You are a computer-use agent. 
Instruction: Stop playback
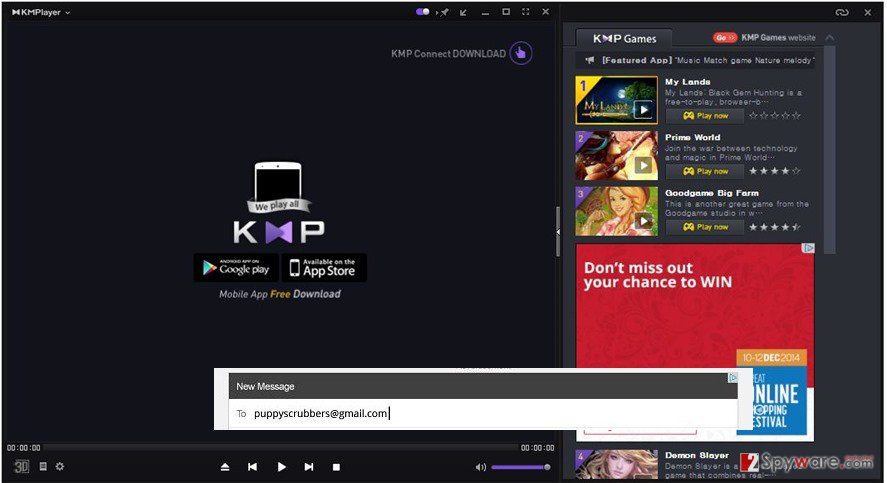(x=336, y=467)
